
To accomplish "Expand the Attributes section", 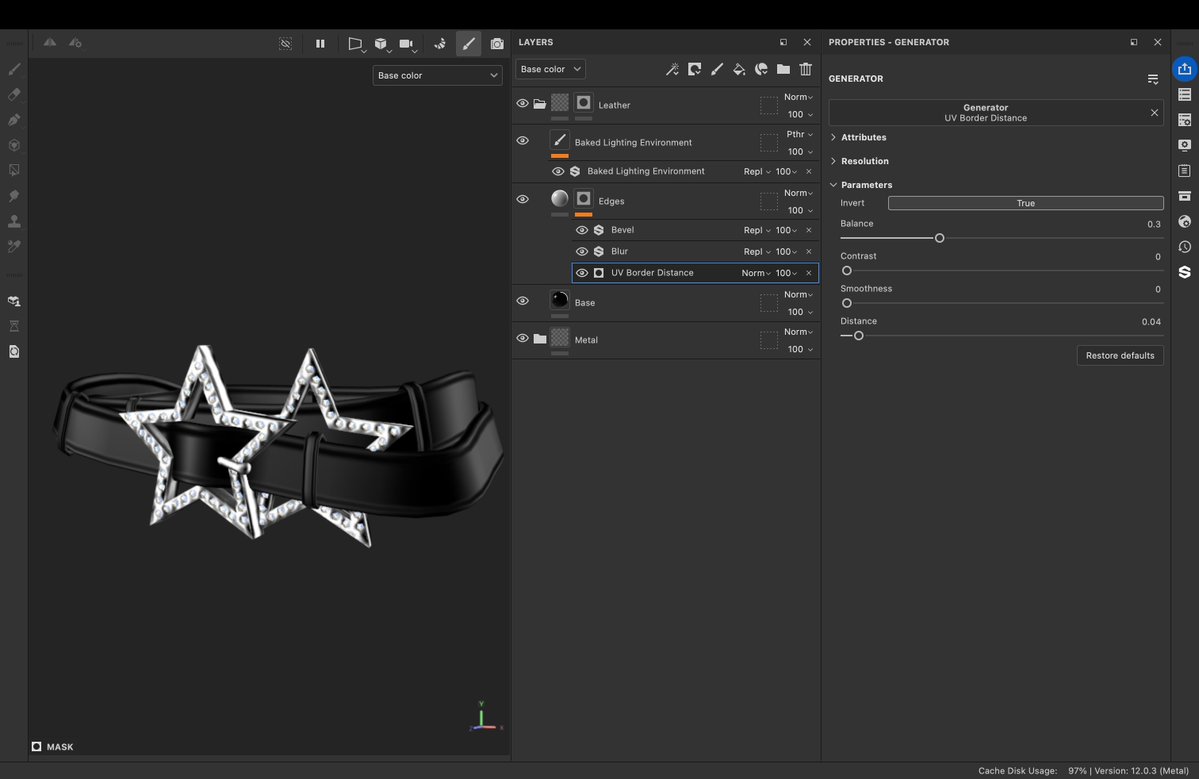I will (x=858, y=138).
